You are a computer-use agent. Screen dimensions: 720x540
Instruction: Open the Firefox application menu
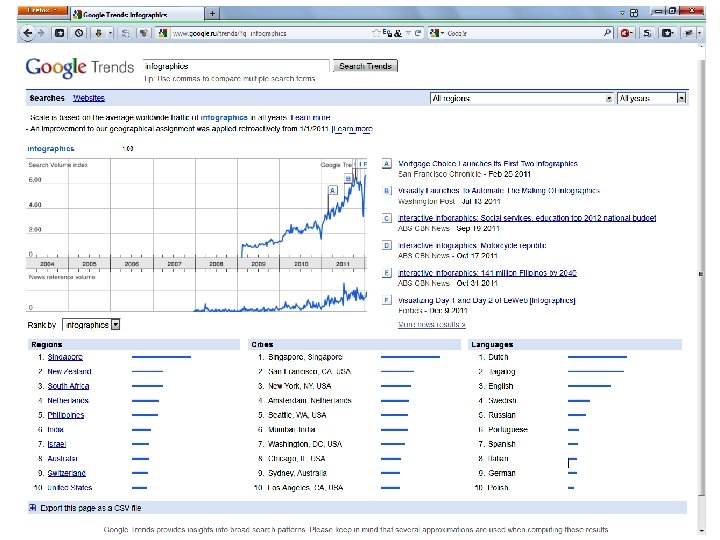(42, 10)
